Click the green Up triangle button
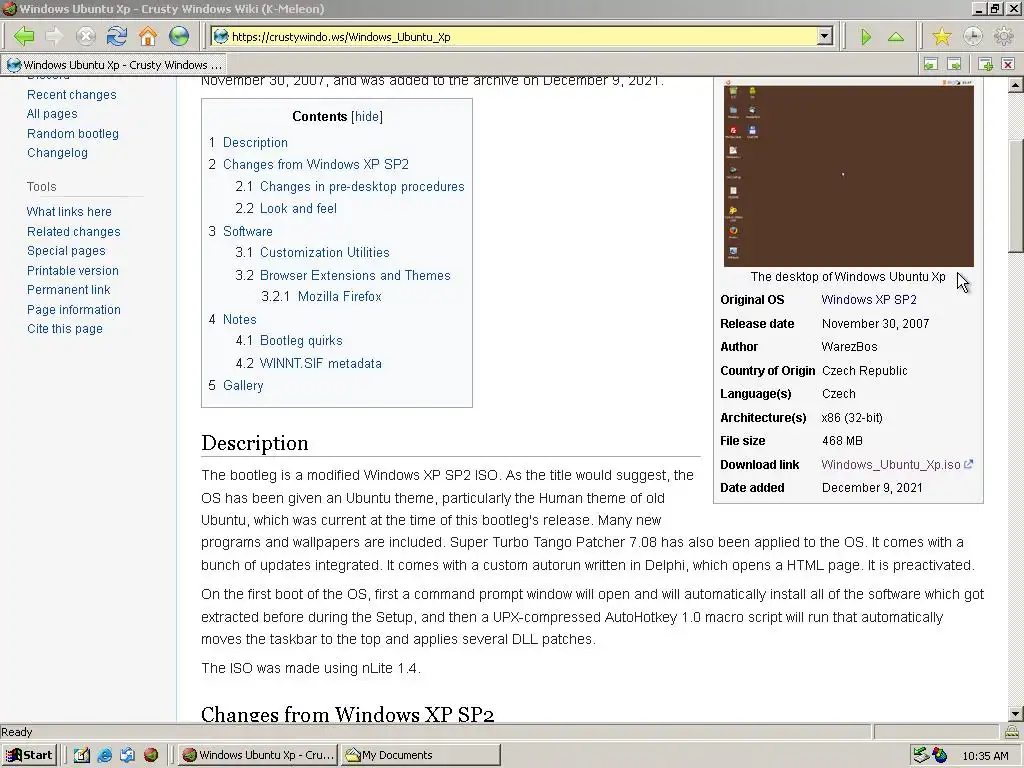Screen dimensions: 1024x768 click(896, 37)
